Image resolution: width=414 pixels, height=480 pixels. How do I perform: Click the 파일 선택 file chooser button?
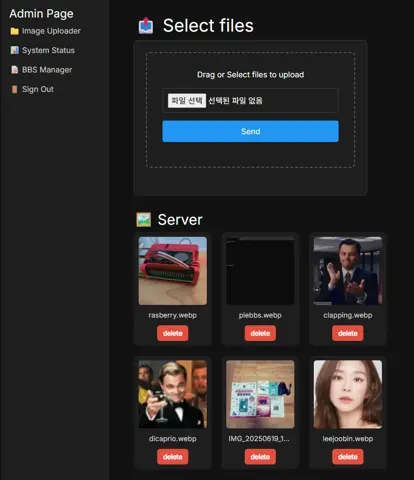187,100
